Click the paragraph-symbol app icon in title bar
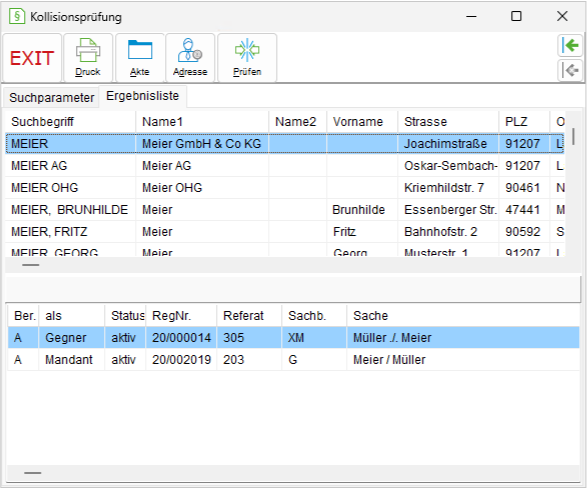 (17, 16)
